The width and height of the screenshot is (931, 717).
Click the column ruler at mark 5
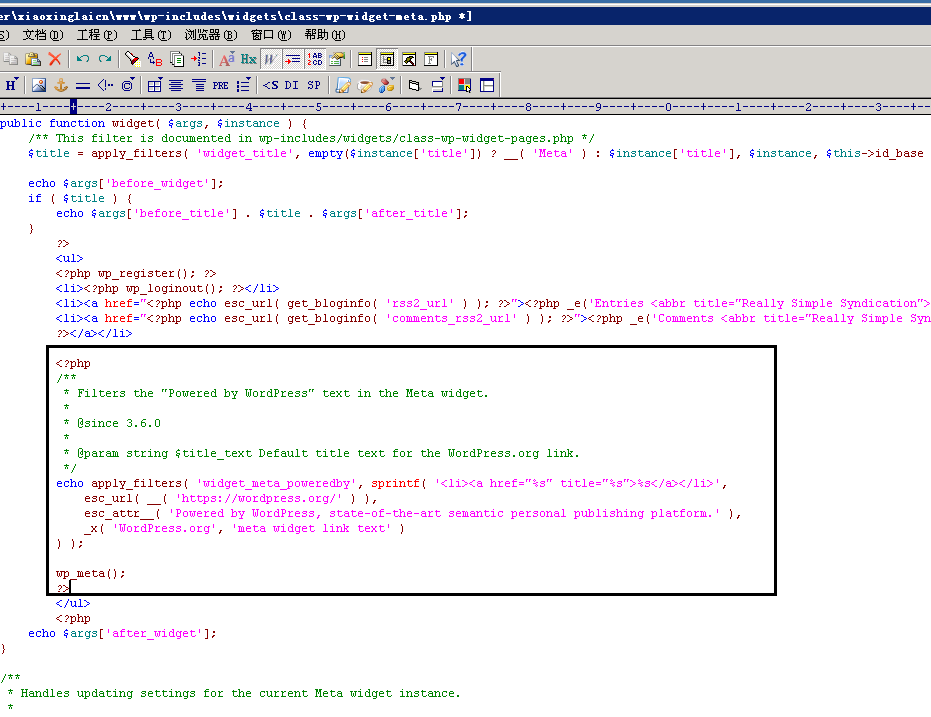coord(319,107)
